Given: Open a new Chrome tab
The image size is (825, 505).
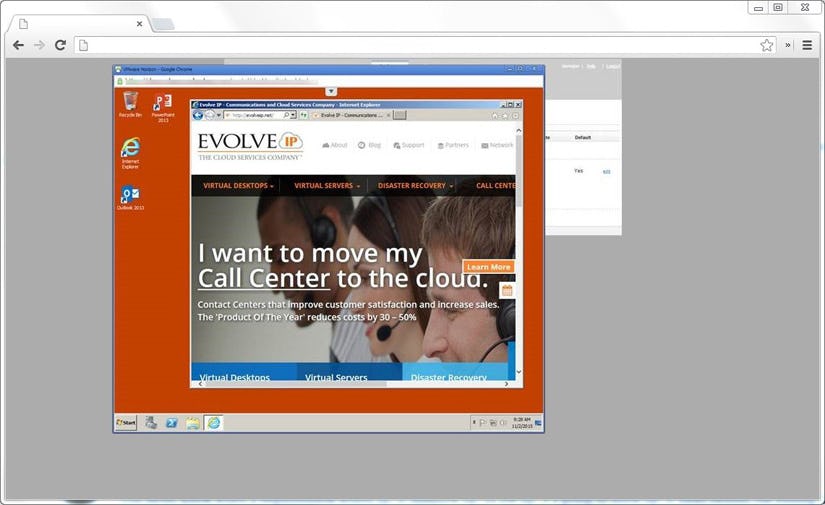Looking at the screenshot, I should click(x=163, y=24).
